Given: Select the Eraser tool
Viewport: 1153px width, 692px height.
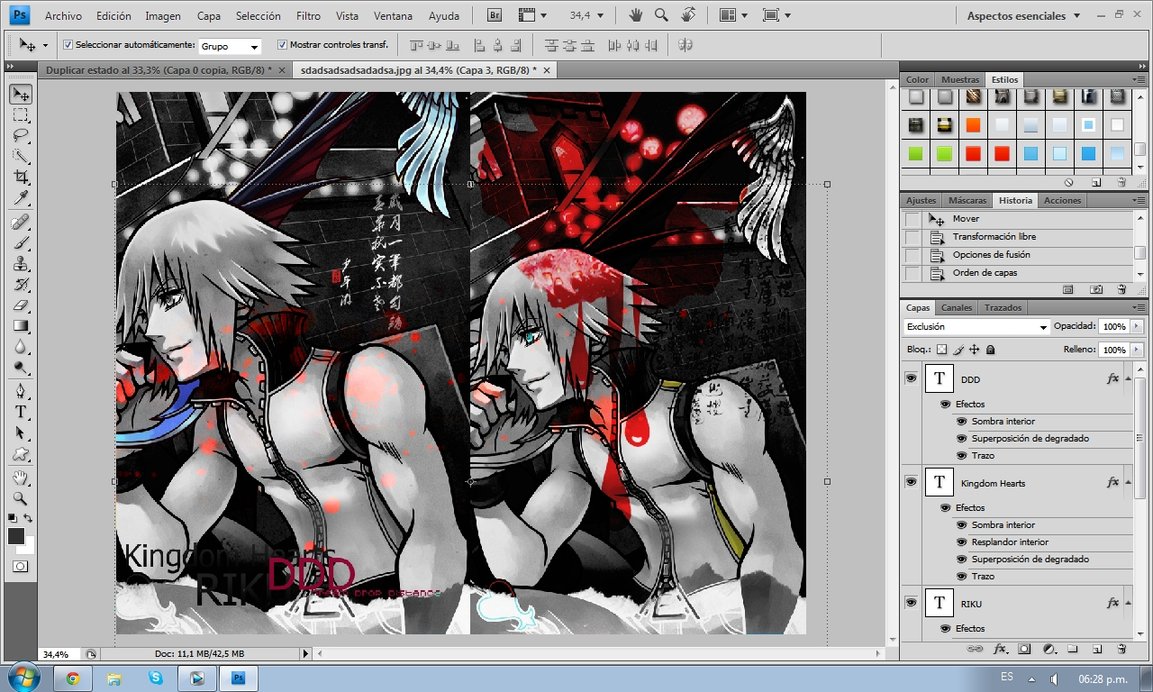Looking at the screenshot, I should pyautogui.click(x=20, y=305).
